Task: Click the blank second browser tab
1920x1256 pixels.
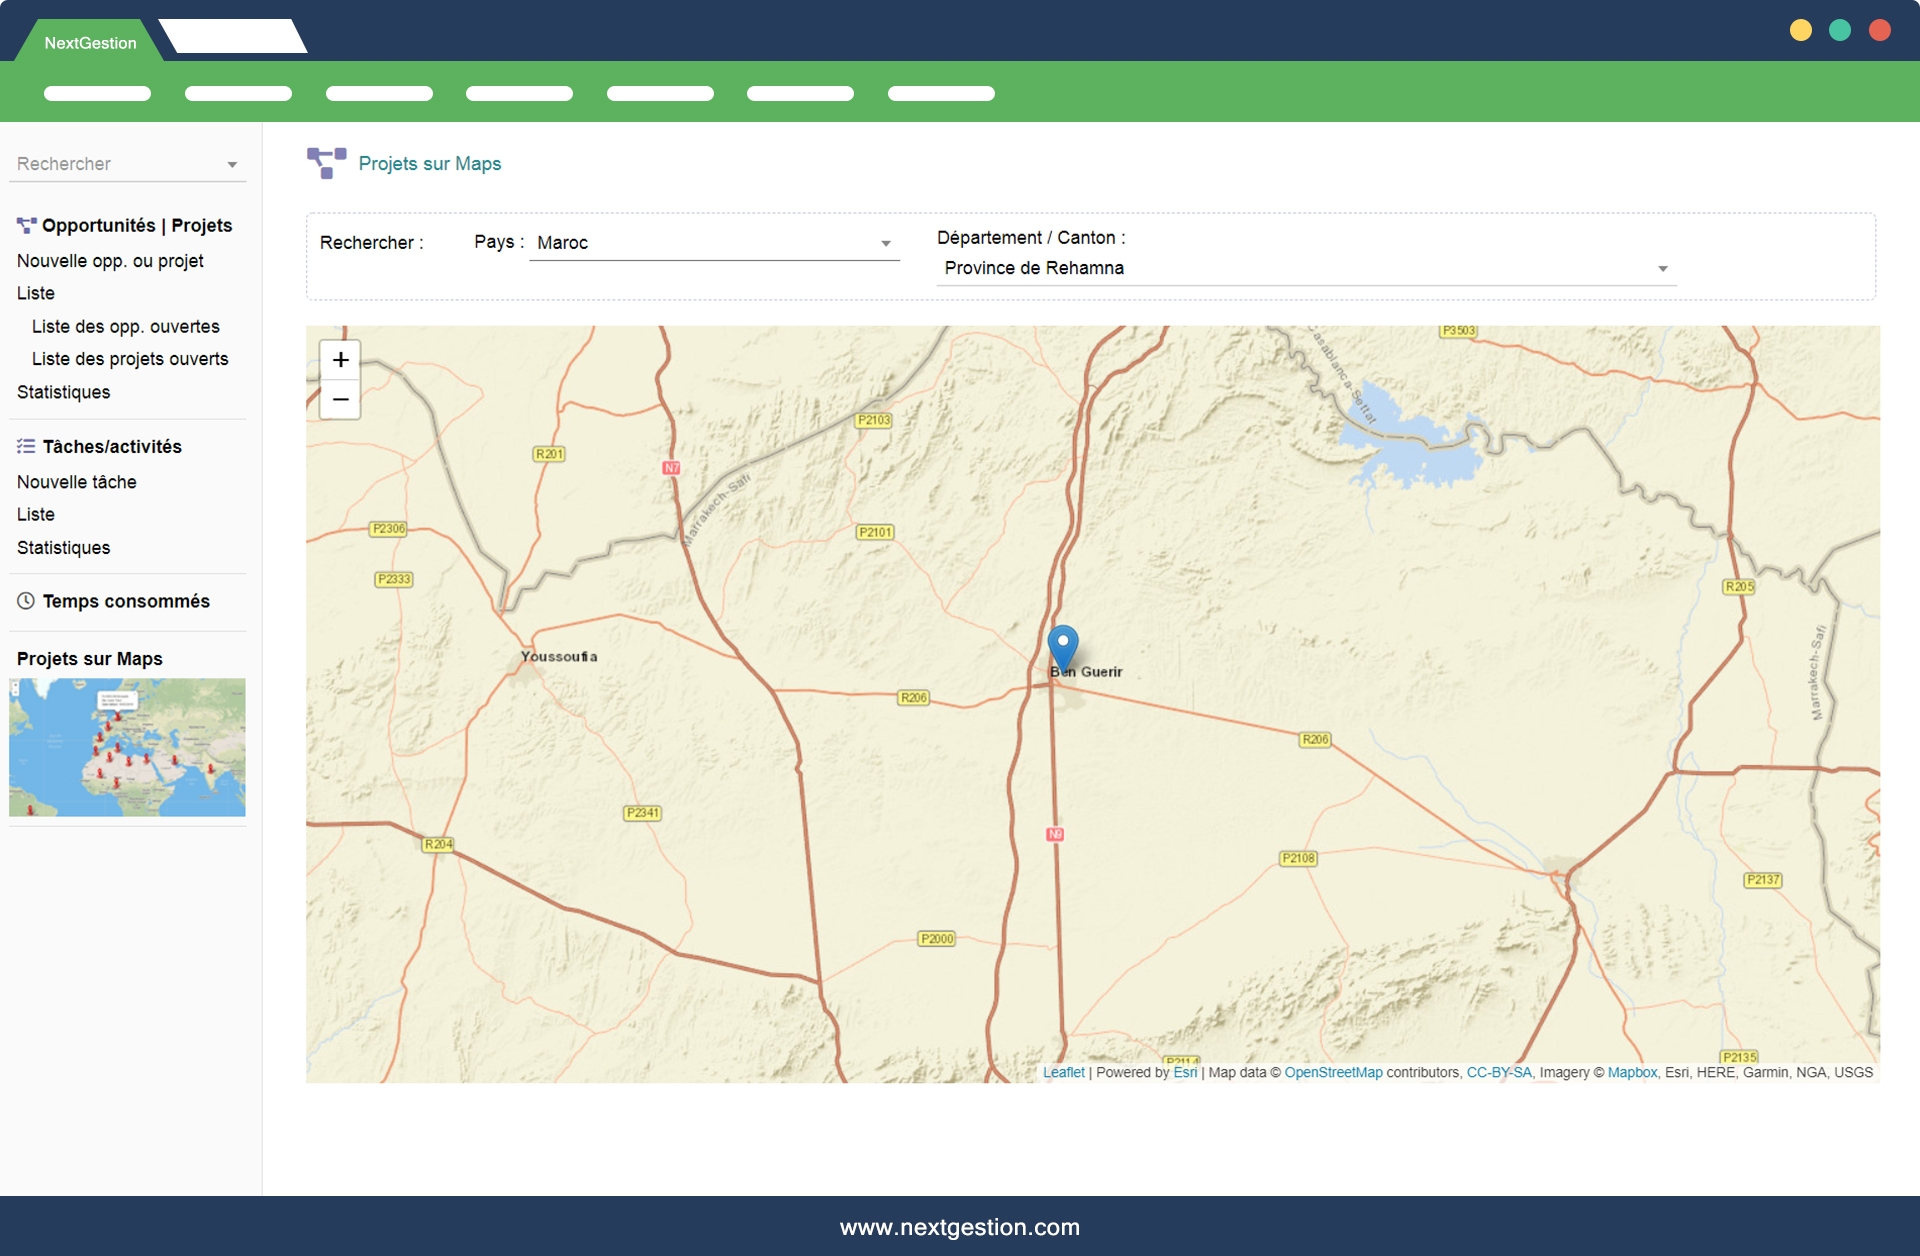Action: click(x=234, y=37)
